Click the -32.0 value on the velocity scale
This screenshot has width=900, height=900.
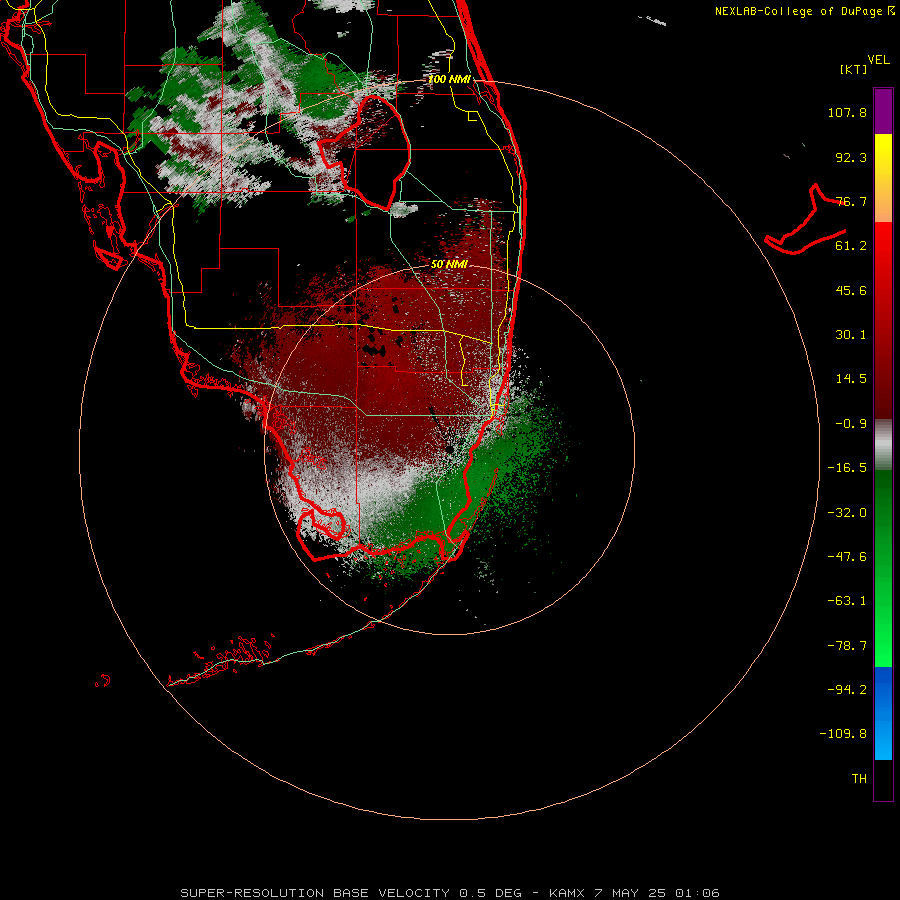pos(847,513)
